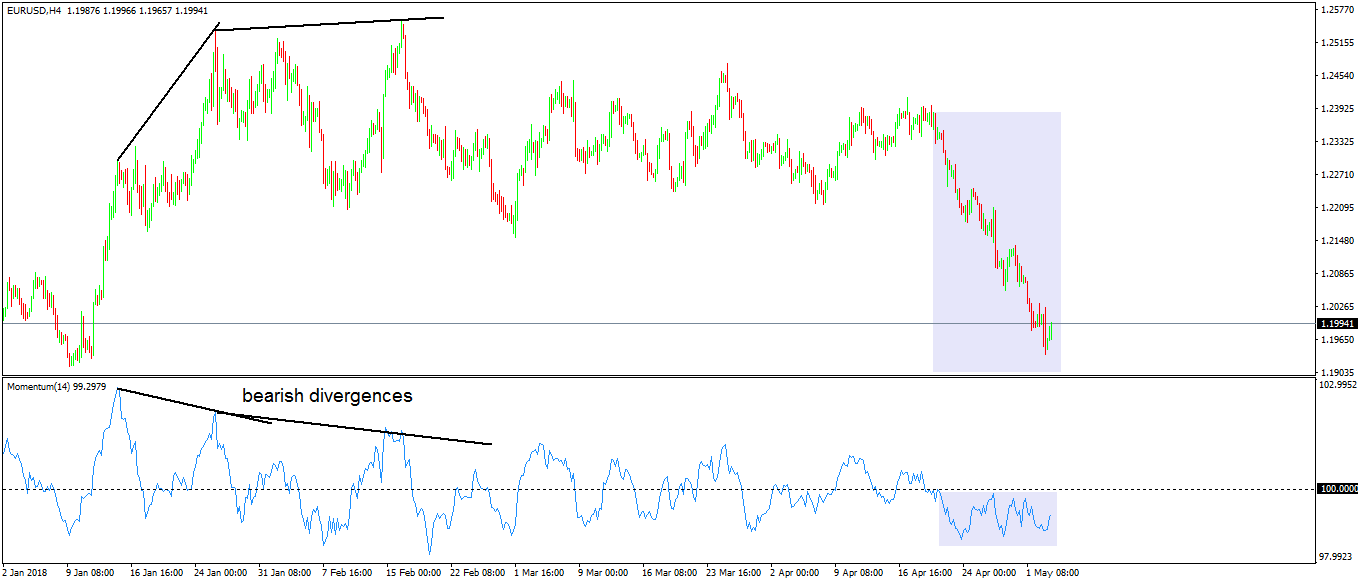Click the 16 Jan 16:00 time label
The height and width of the screenshot is (584, 1358).
click(x=157, y=574)
